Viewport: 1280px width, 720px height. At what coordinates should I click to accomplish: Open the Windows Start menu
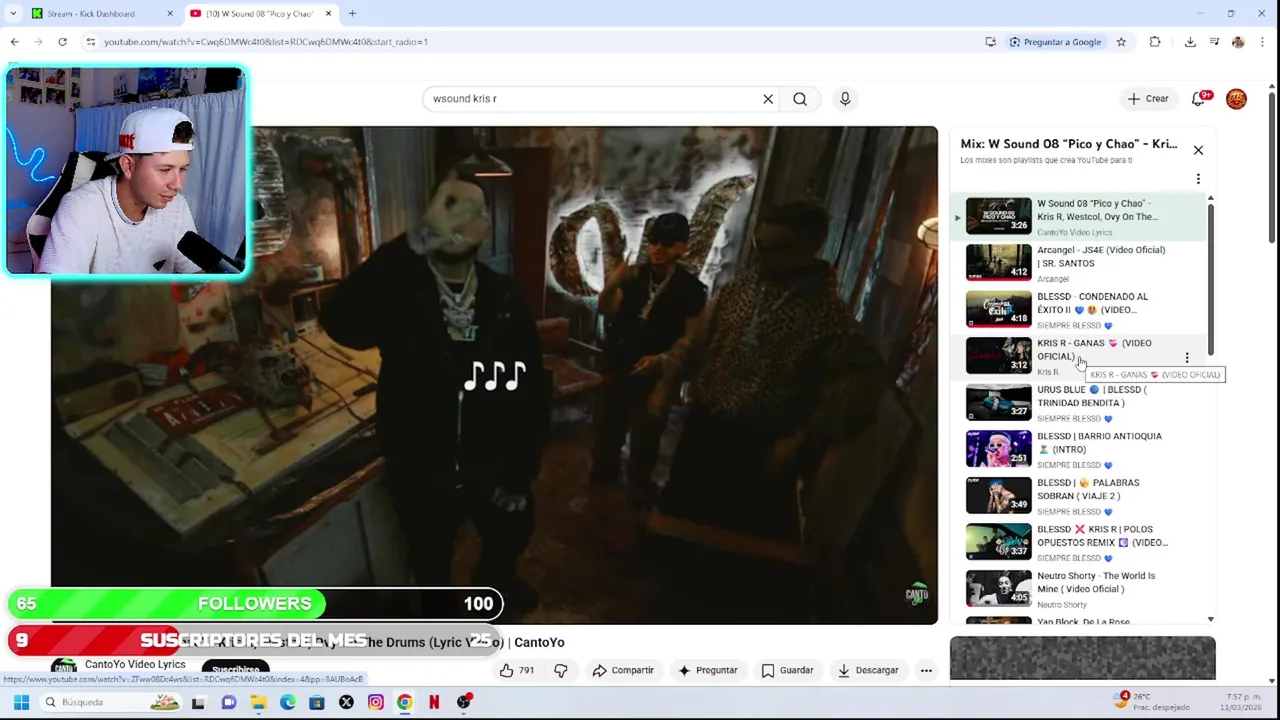21,702
